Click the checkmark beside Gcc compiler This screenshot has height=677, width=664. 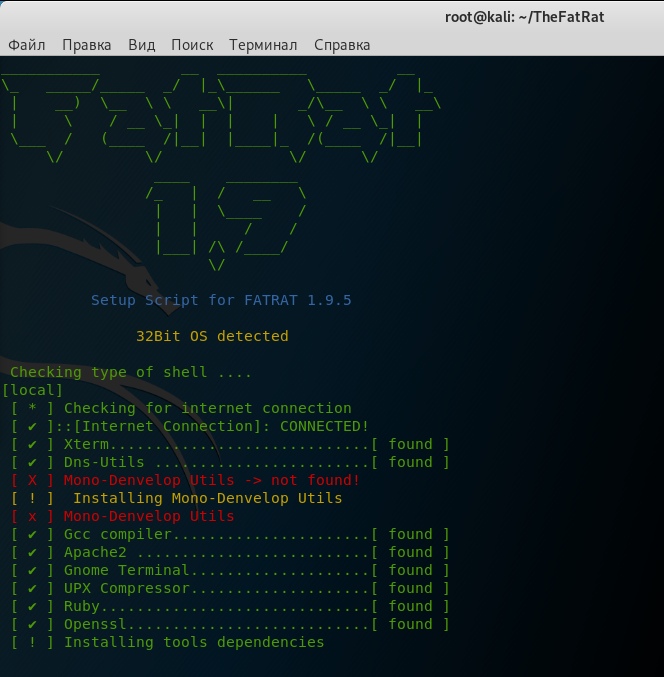tap(33, 534)
